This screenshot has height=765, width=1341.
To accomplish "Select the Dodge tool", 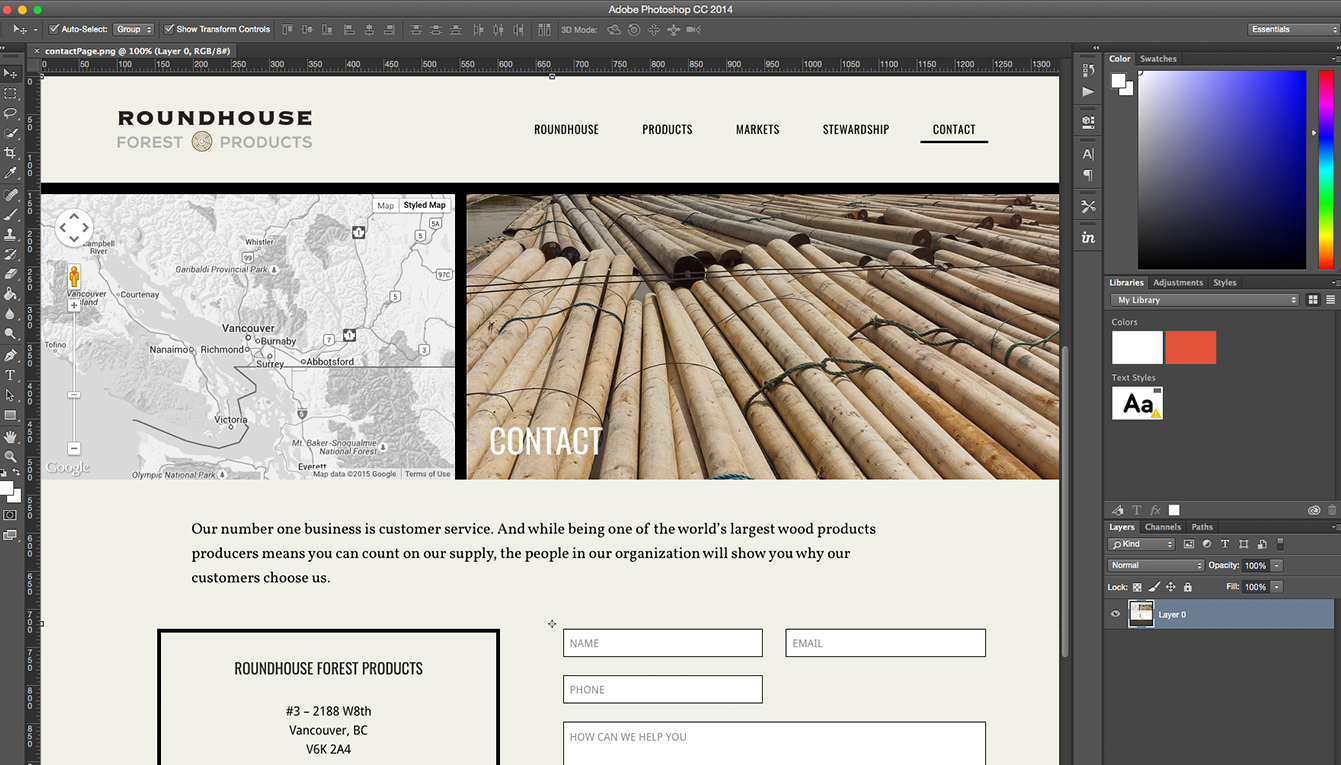I will pos(10,335).
